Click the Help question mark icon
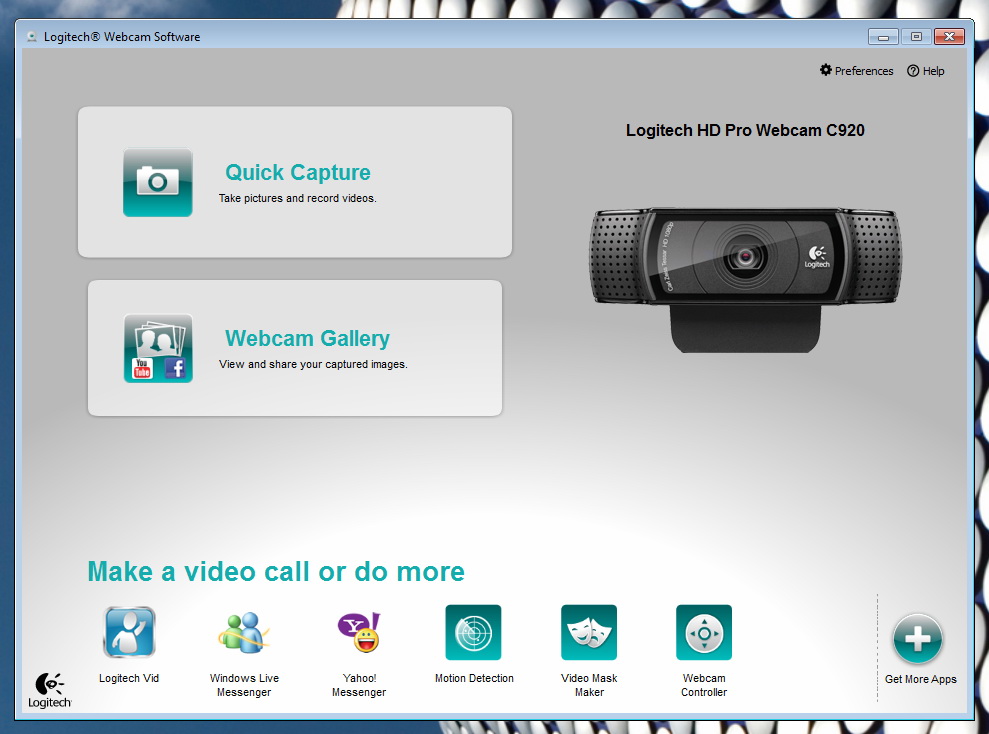Viewport: 989px width, 734px height. [x=913, y=71]
